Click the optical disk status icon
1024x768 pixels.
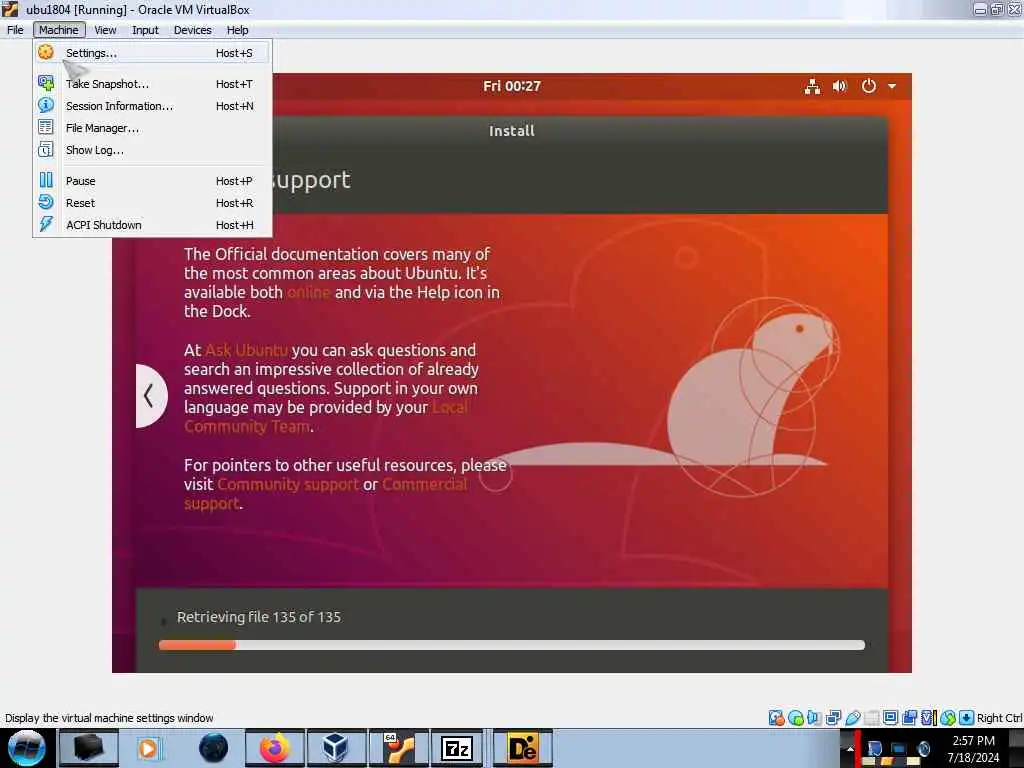(x=795, y=718)
